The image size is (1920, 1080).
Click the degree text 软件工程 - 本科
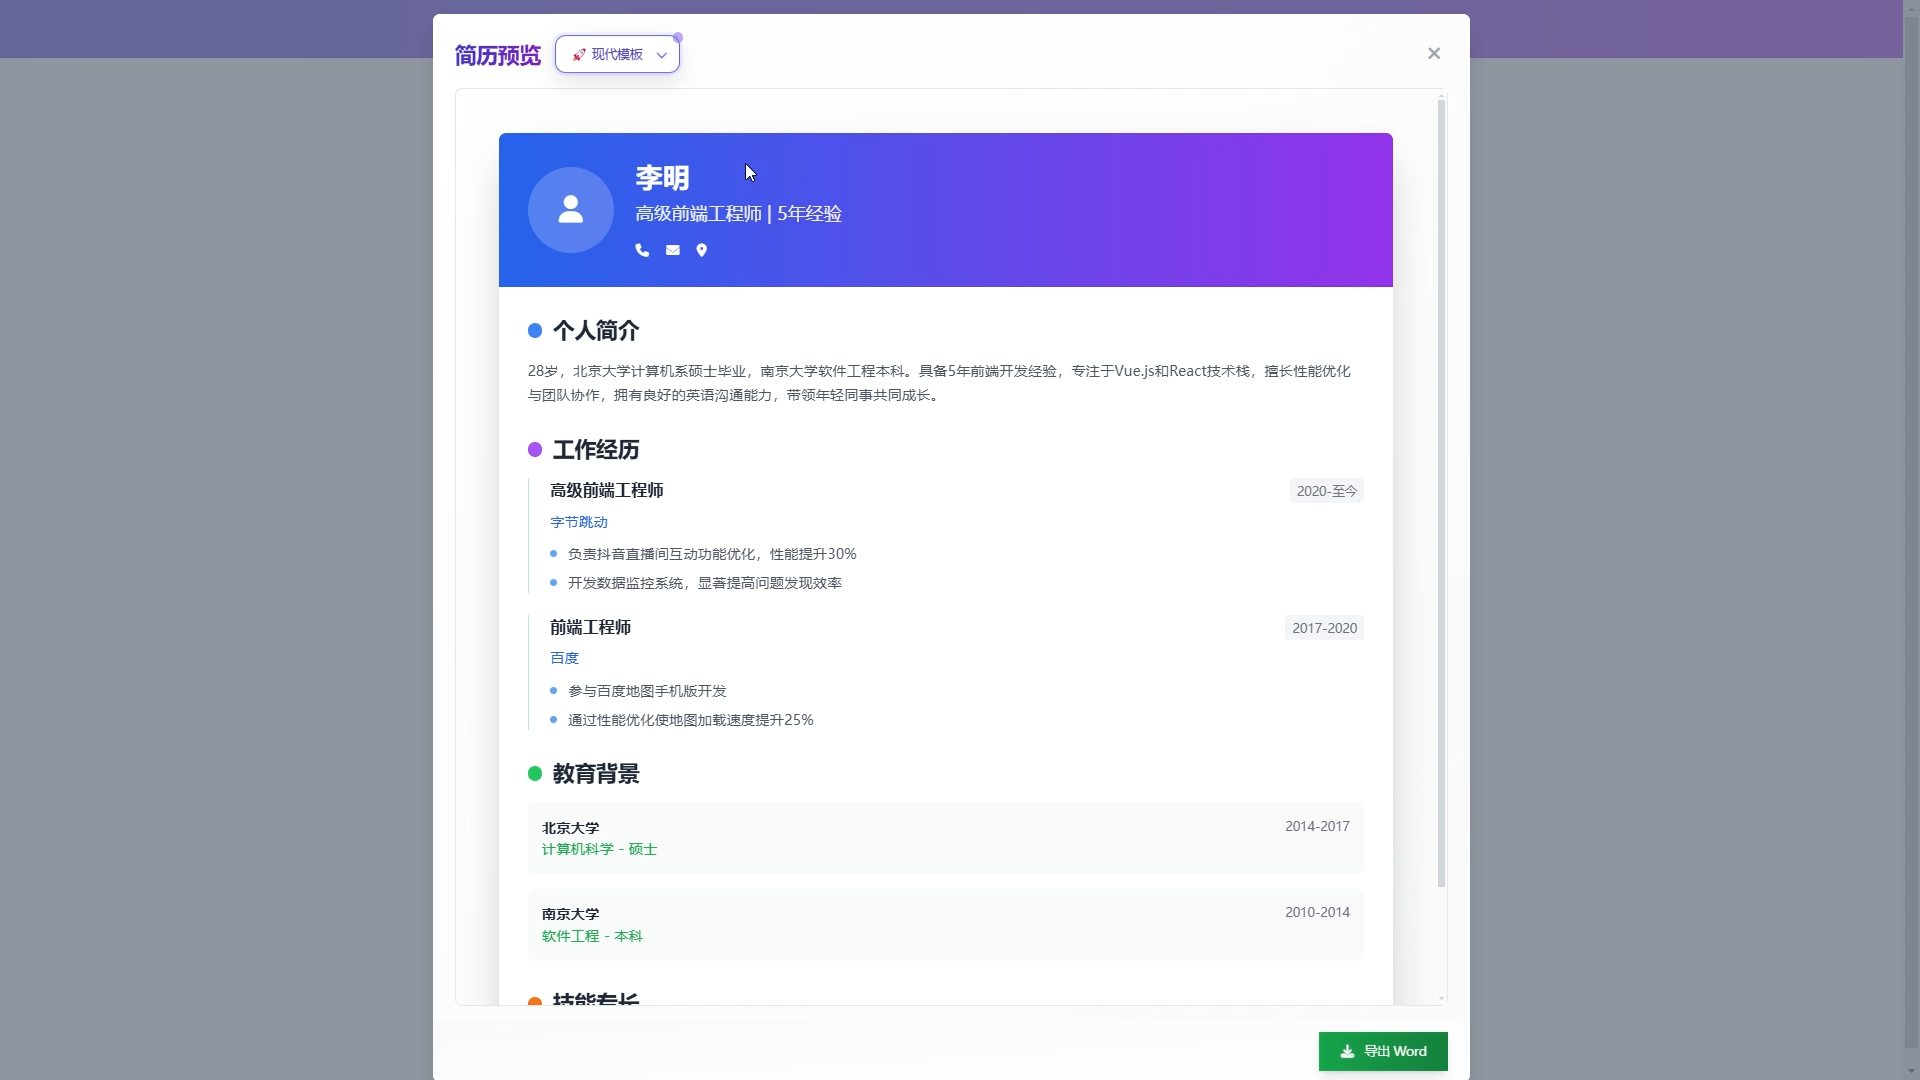592,936
